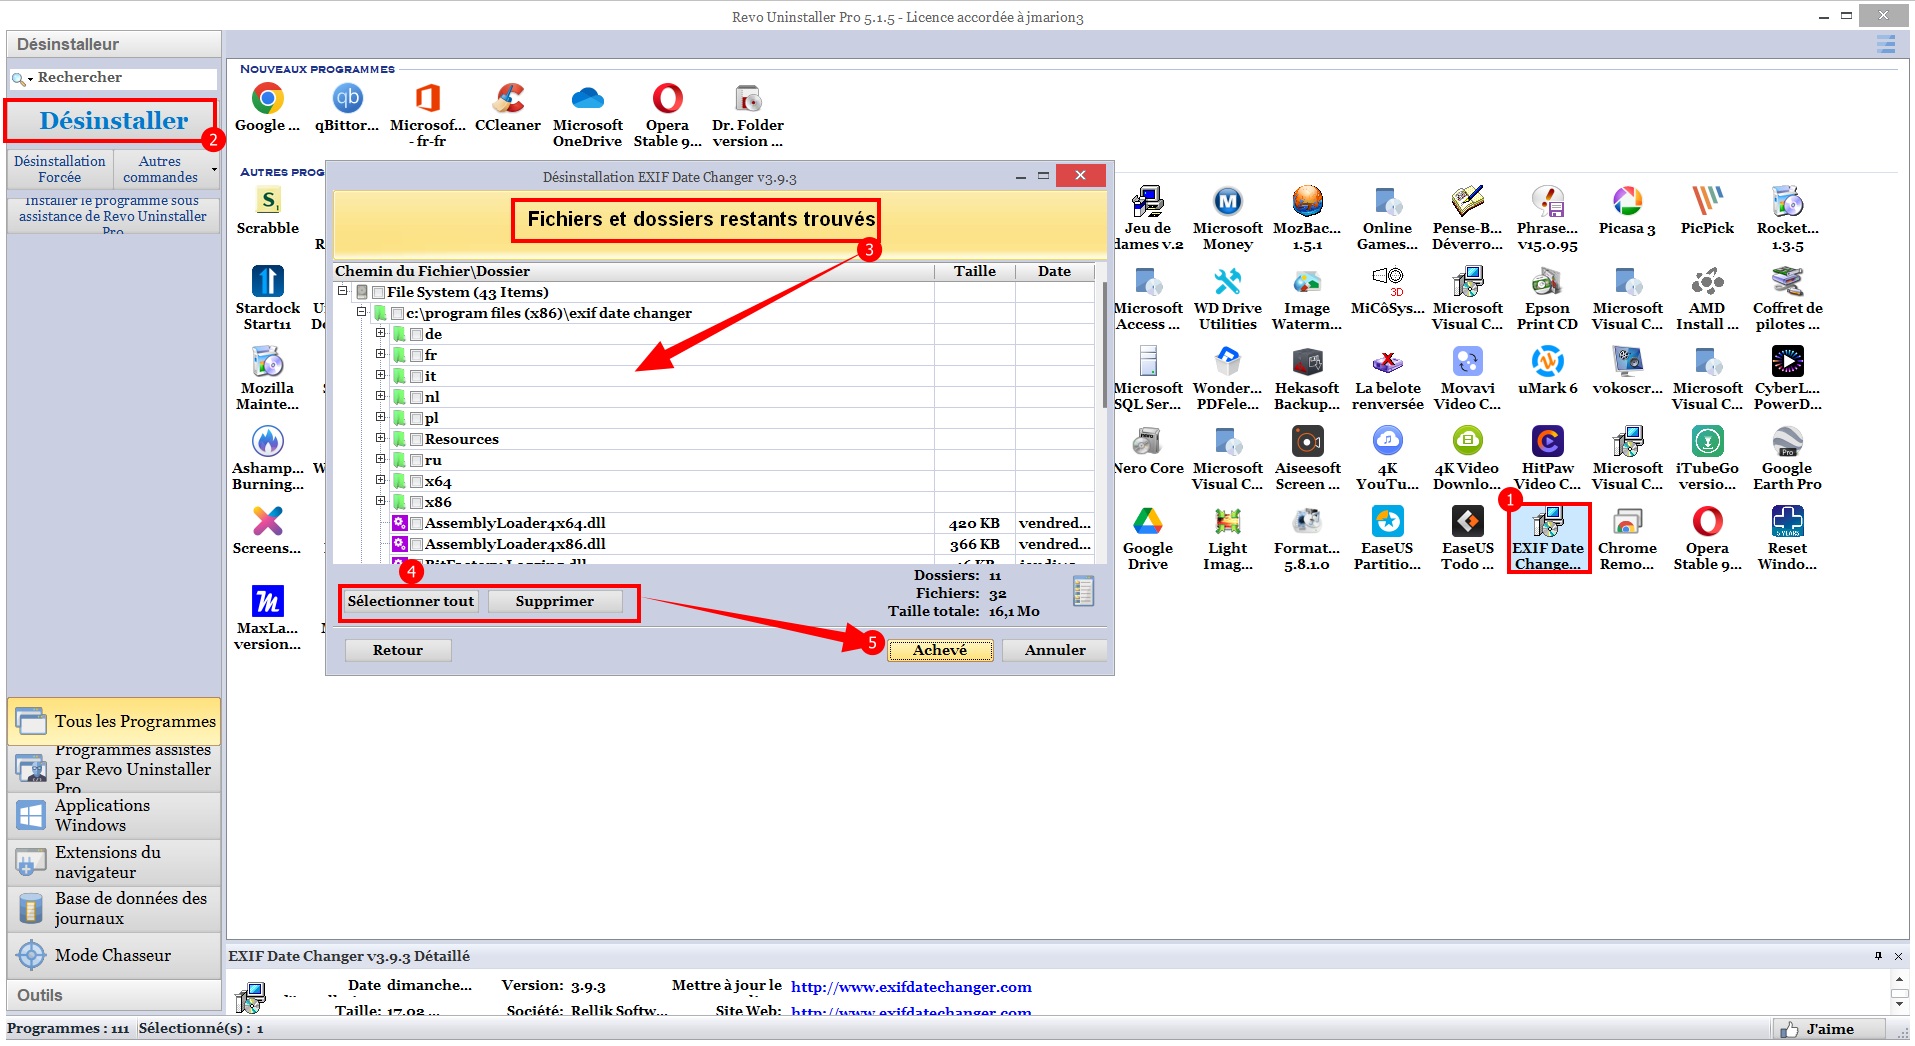The image size is (1915, 1046).
Task: Select the Chrome Remote Desktop icon
Action: (1627, 521)
